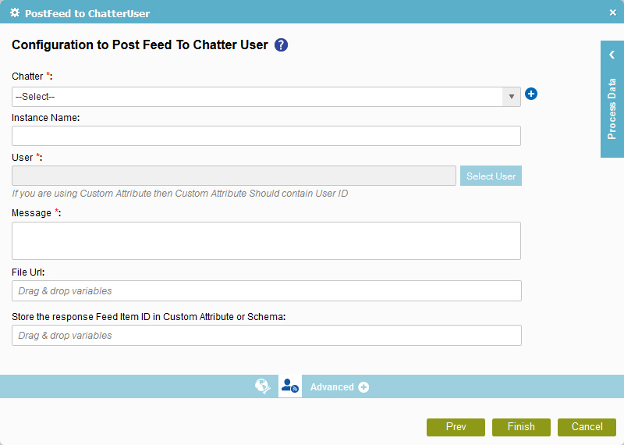Screen dimensions: 624x445
Task: Focus the response Feed Item ID field
Action: [267, 335]
